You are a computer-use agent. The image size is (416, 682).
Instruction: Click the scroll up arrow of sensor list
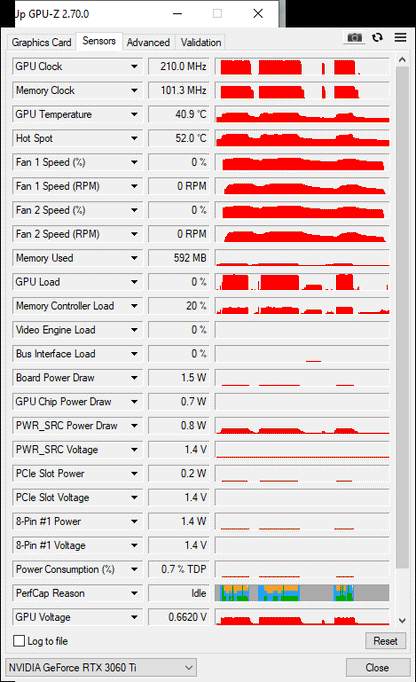point(402,60)
